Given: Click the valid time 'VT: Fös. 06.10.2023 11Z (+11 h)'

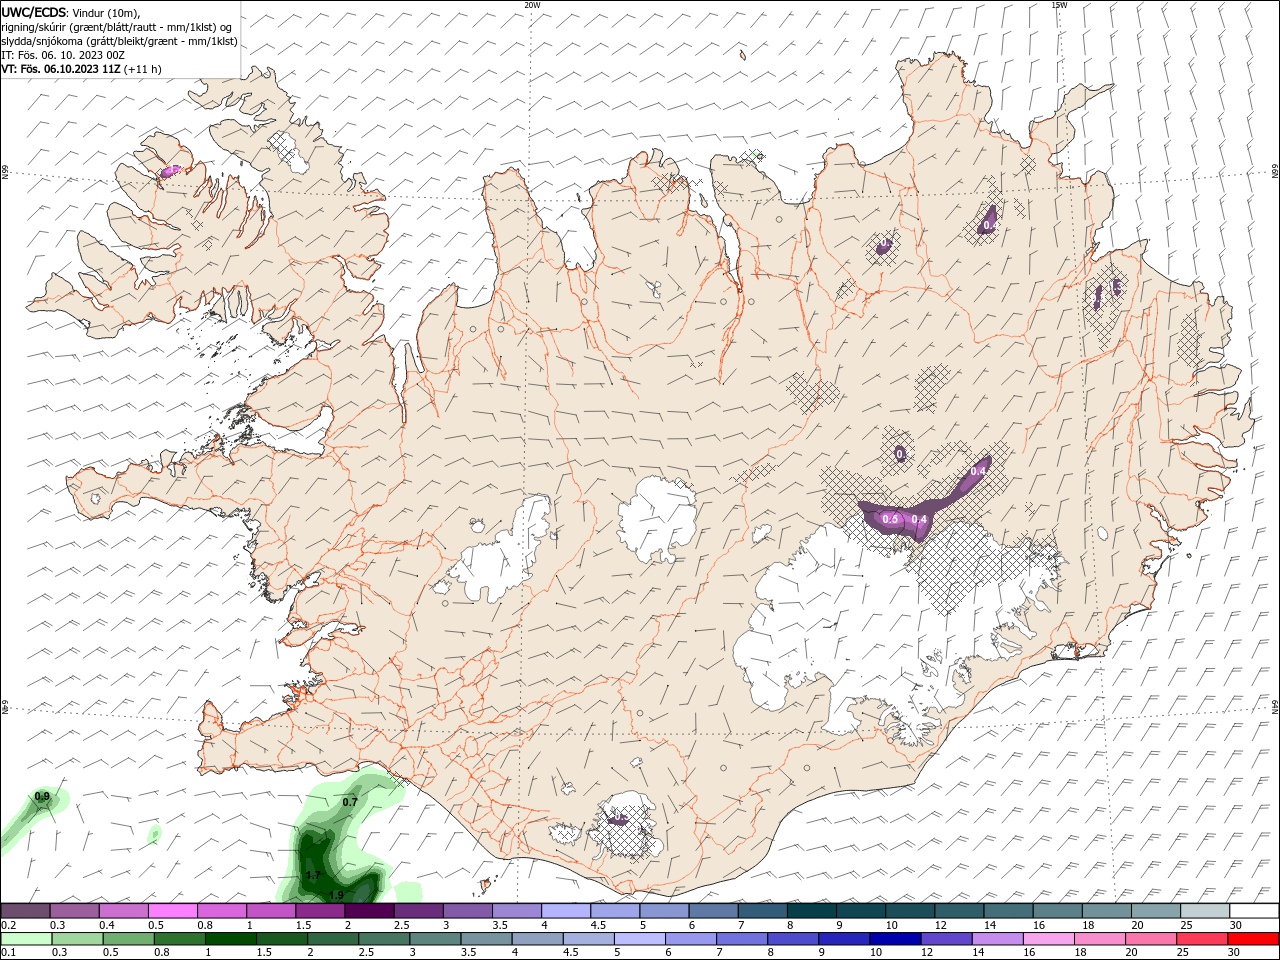Looking at the screenshot, I should tap(81, 69).
